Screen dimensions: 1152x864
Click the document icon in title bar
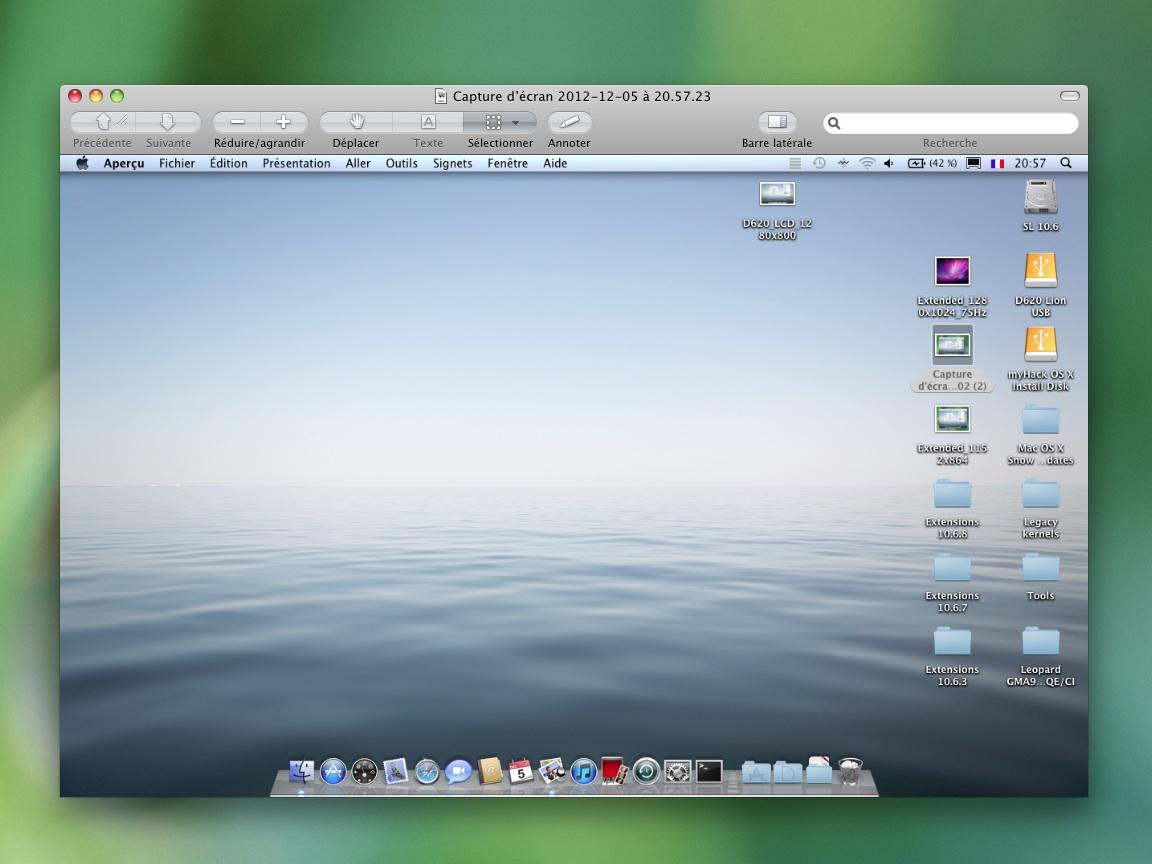coord(441,96)
